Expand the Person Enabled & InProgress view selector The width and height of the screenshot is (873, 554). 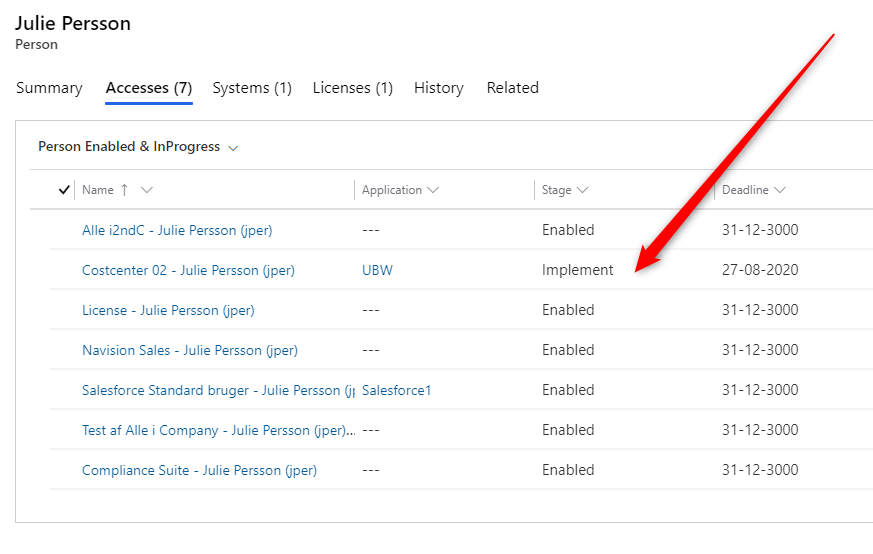(233, 148)
